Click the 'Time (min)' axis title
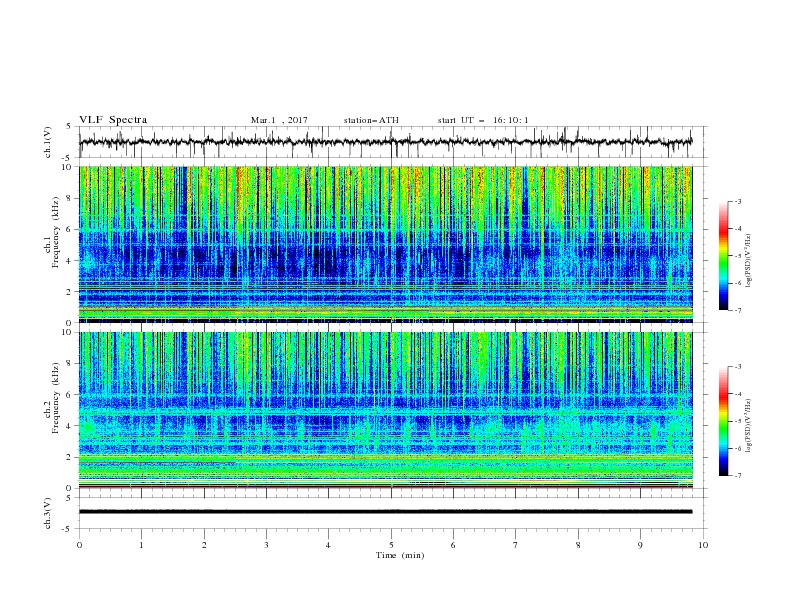The width and height of the screenshot is (792, 612). (x=400, y=555)
